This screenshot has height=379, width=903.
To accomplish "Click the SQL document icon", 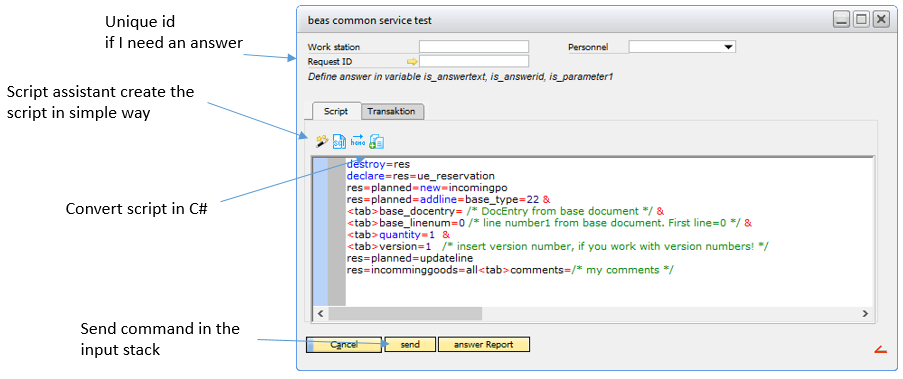I will (340, 142).
